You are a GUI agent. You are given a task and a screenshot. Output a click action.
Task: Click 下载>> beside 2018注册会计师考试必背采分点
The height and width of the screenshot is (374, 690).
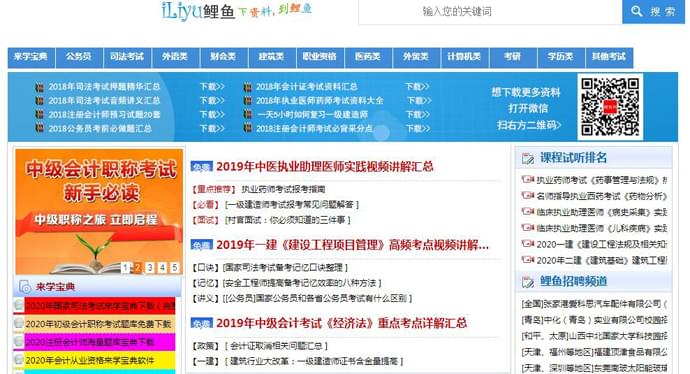pos(418,129)
